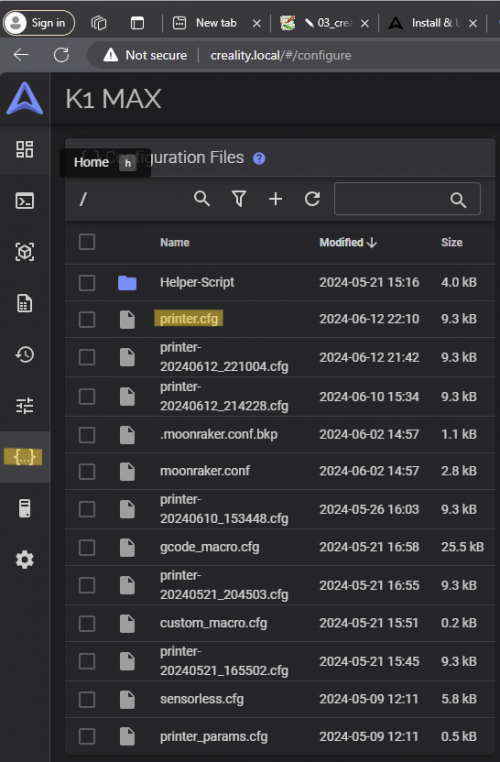Open sensorless.cfg file

click(x=202, y=699)
